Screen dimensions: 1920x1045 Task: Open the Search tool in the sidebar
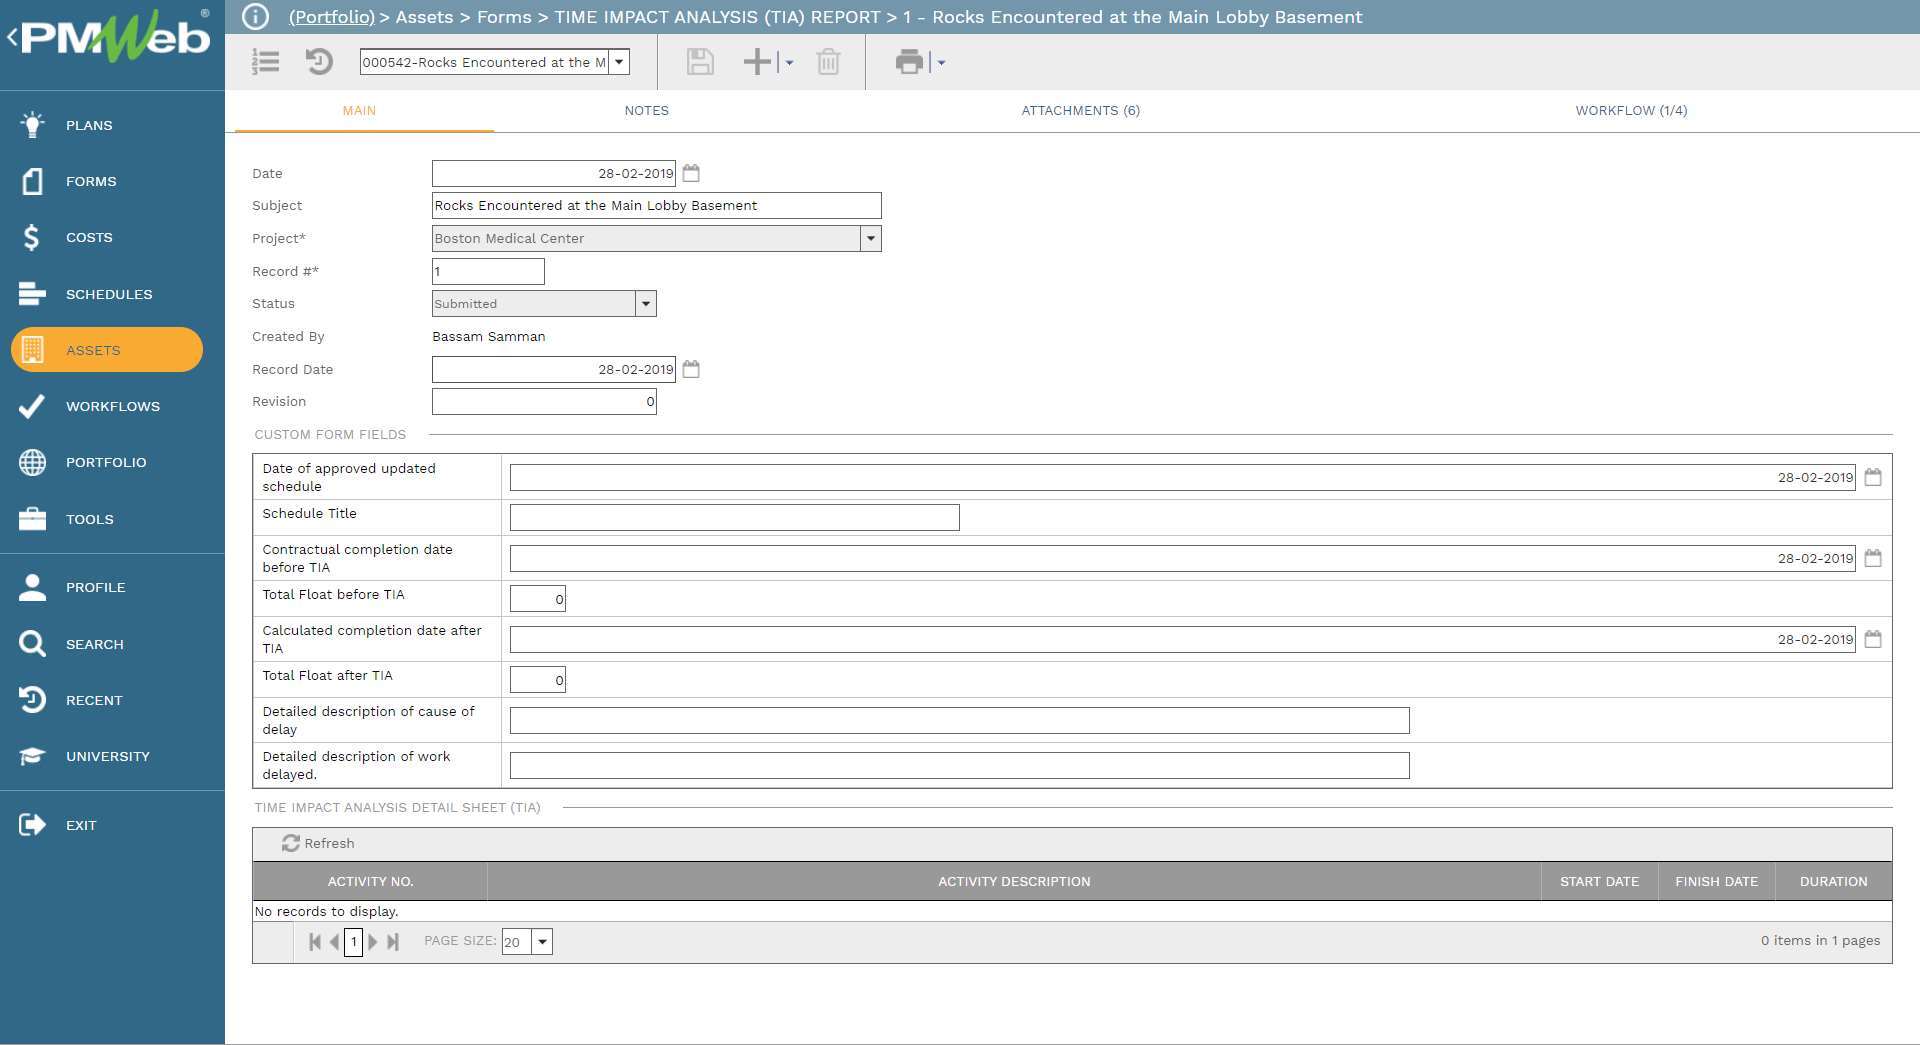[x=95, y=644]
